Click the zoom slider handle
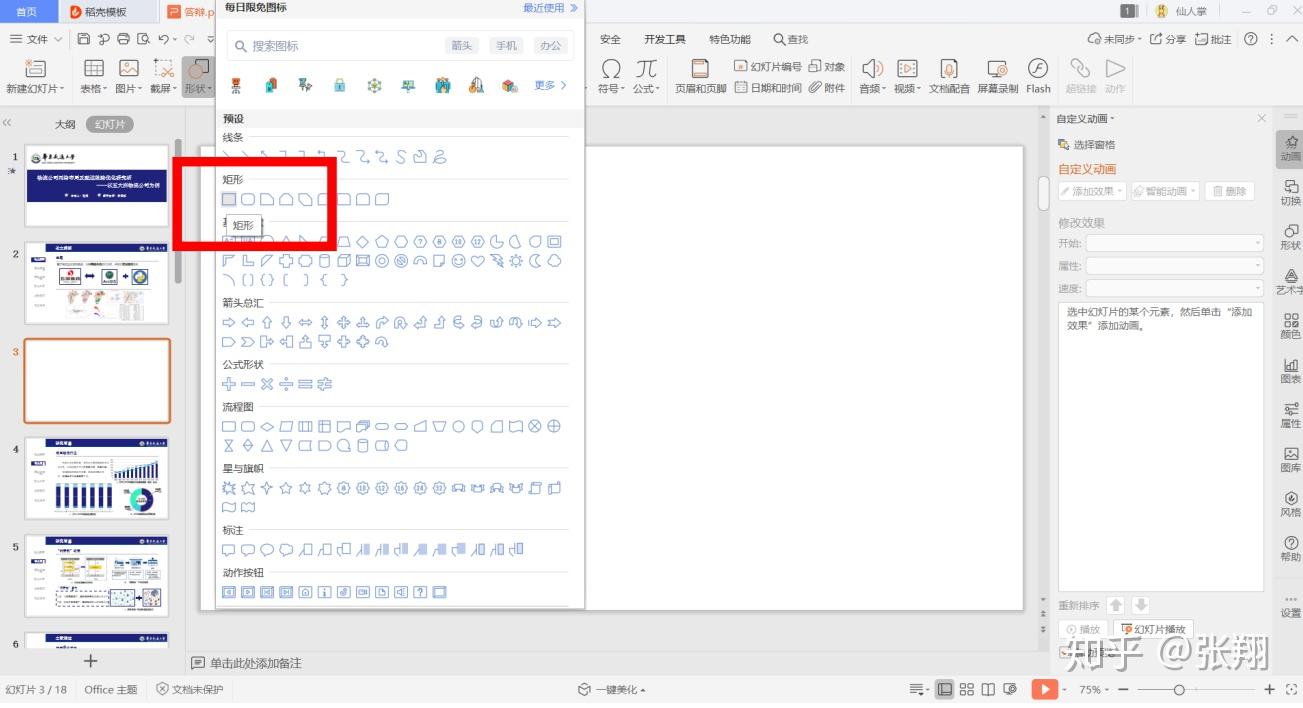Image resolution: width=1303 pixels, height=708 pixels. coord(1179,690)
